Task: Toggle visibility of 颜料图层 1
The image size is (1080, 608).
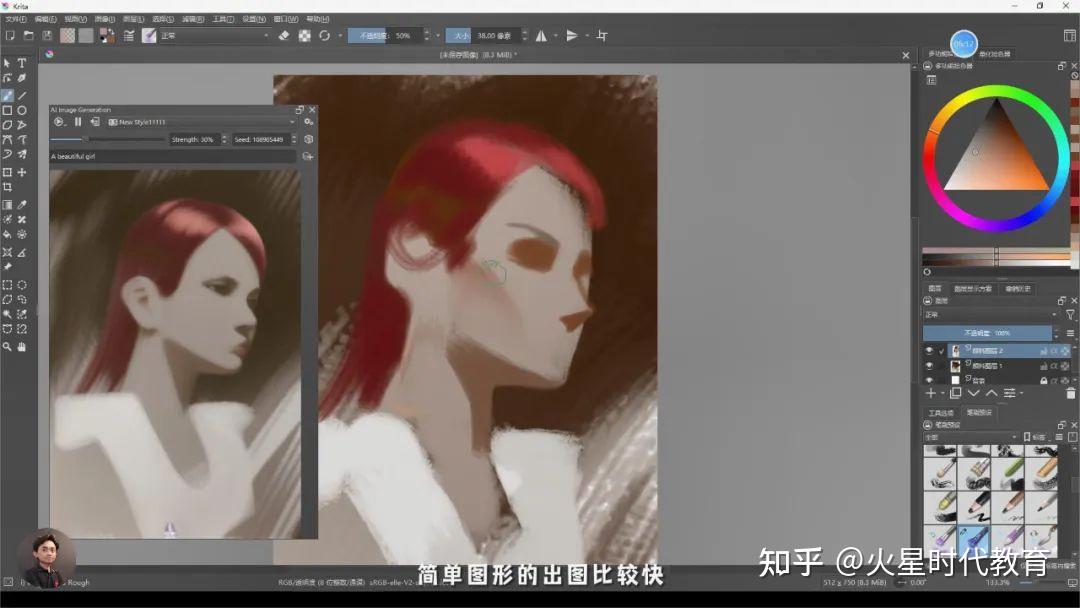Action: [x=929, y=365]
